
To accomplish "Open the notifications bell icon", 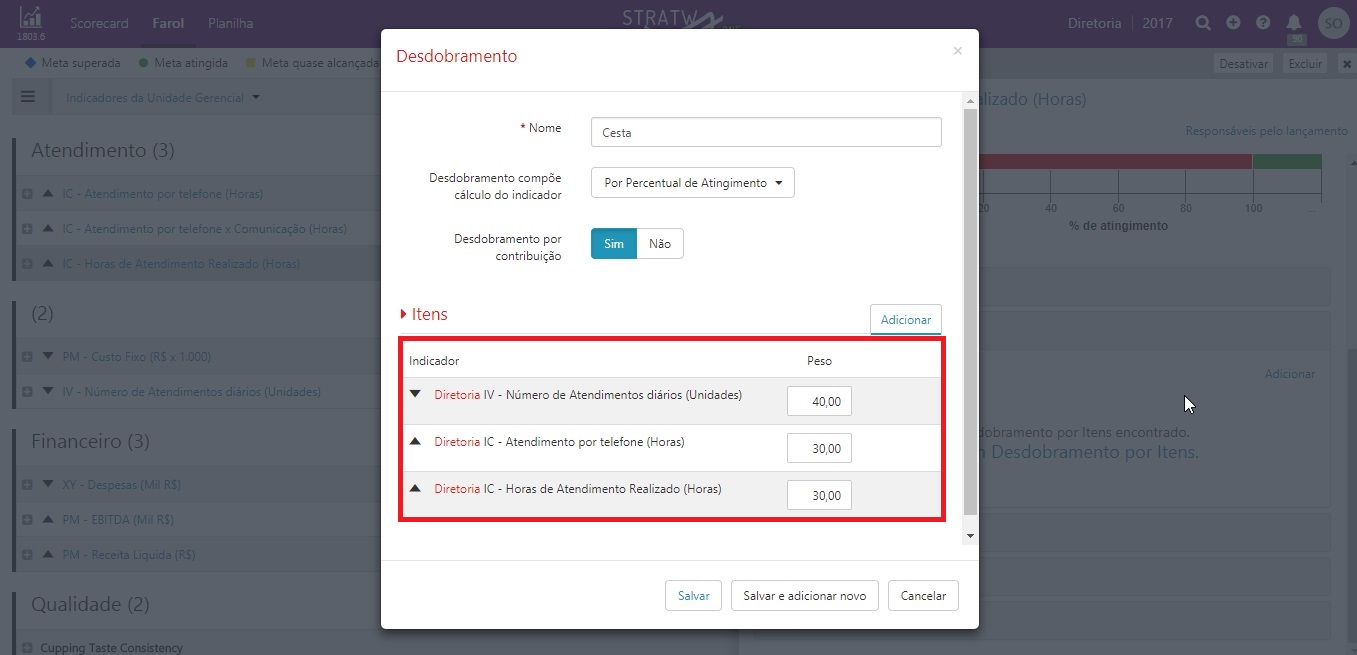I will coord(1294,22).
